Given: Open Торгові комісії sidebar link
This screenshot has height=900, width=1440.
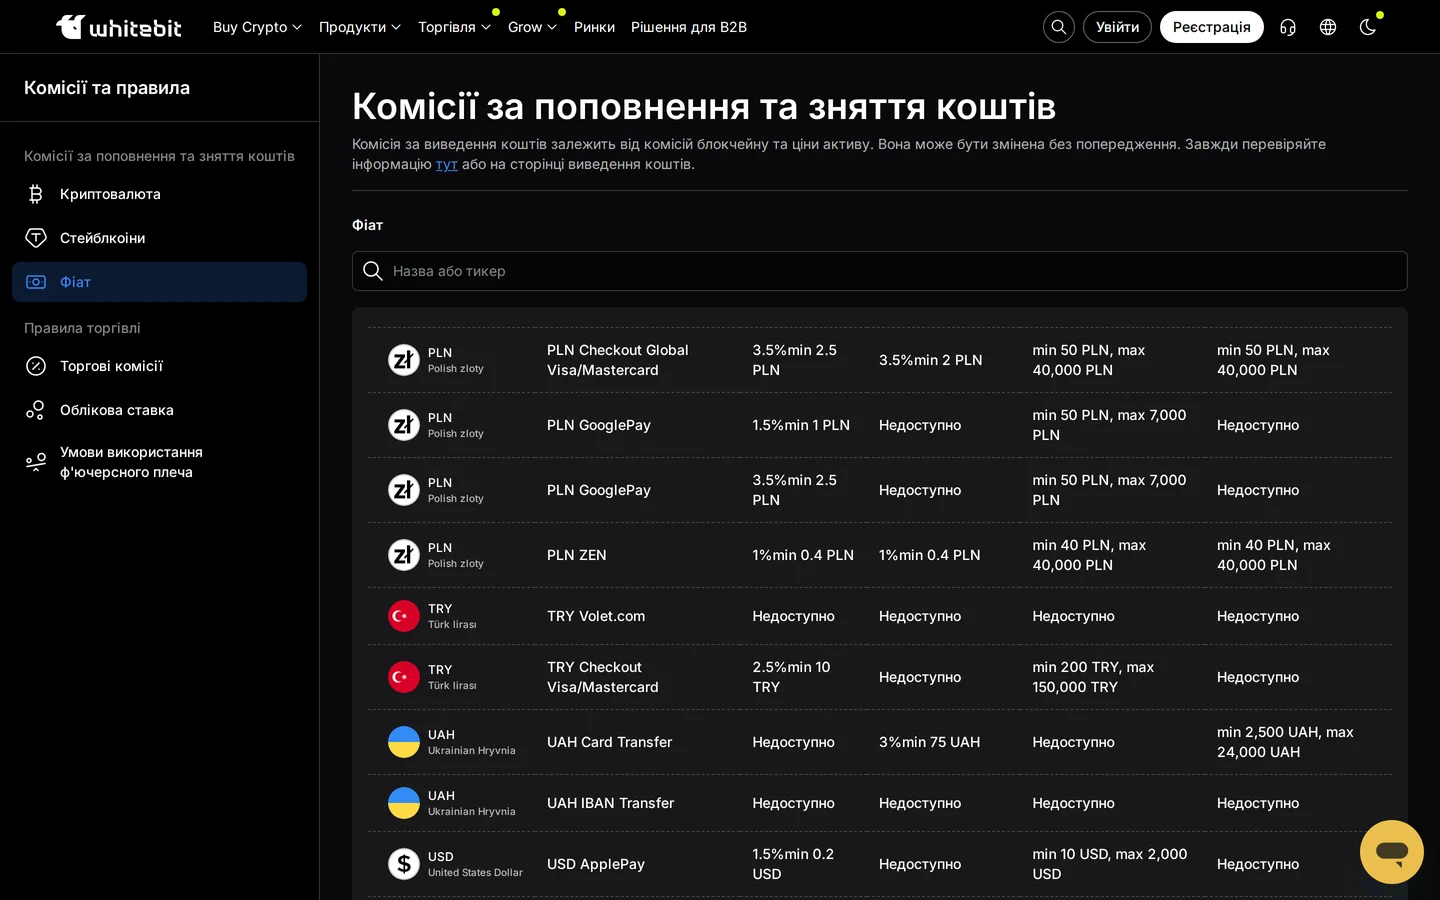Looking at the screenshot, I should (159, 366).
